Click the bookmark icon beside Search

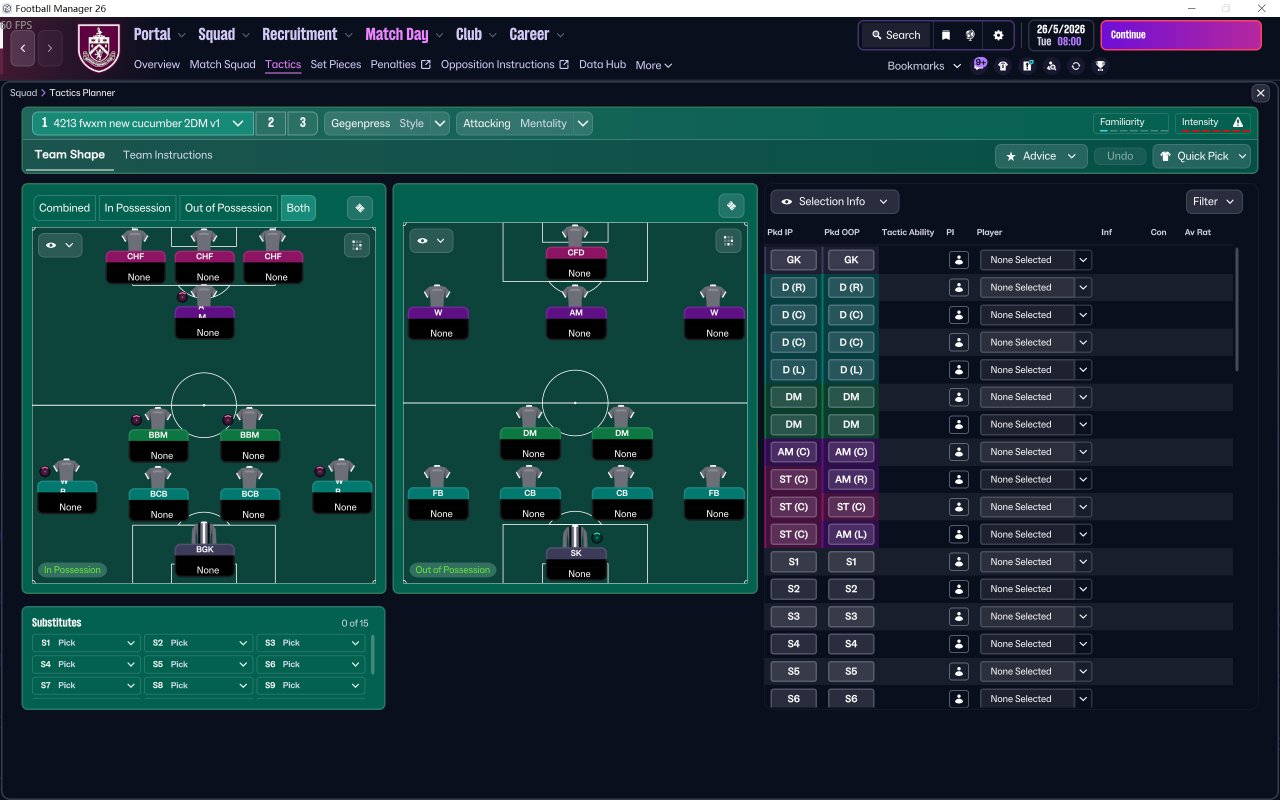point(946,35)
